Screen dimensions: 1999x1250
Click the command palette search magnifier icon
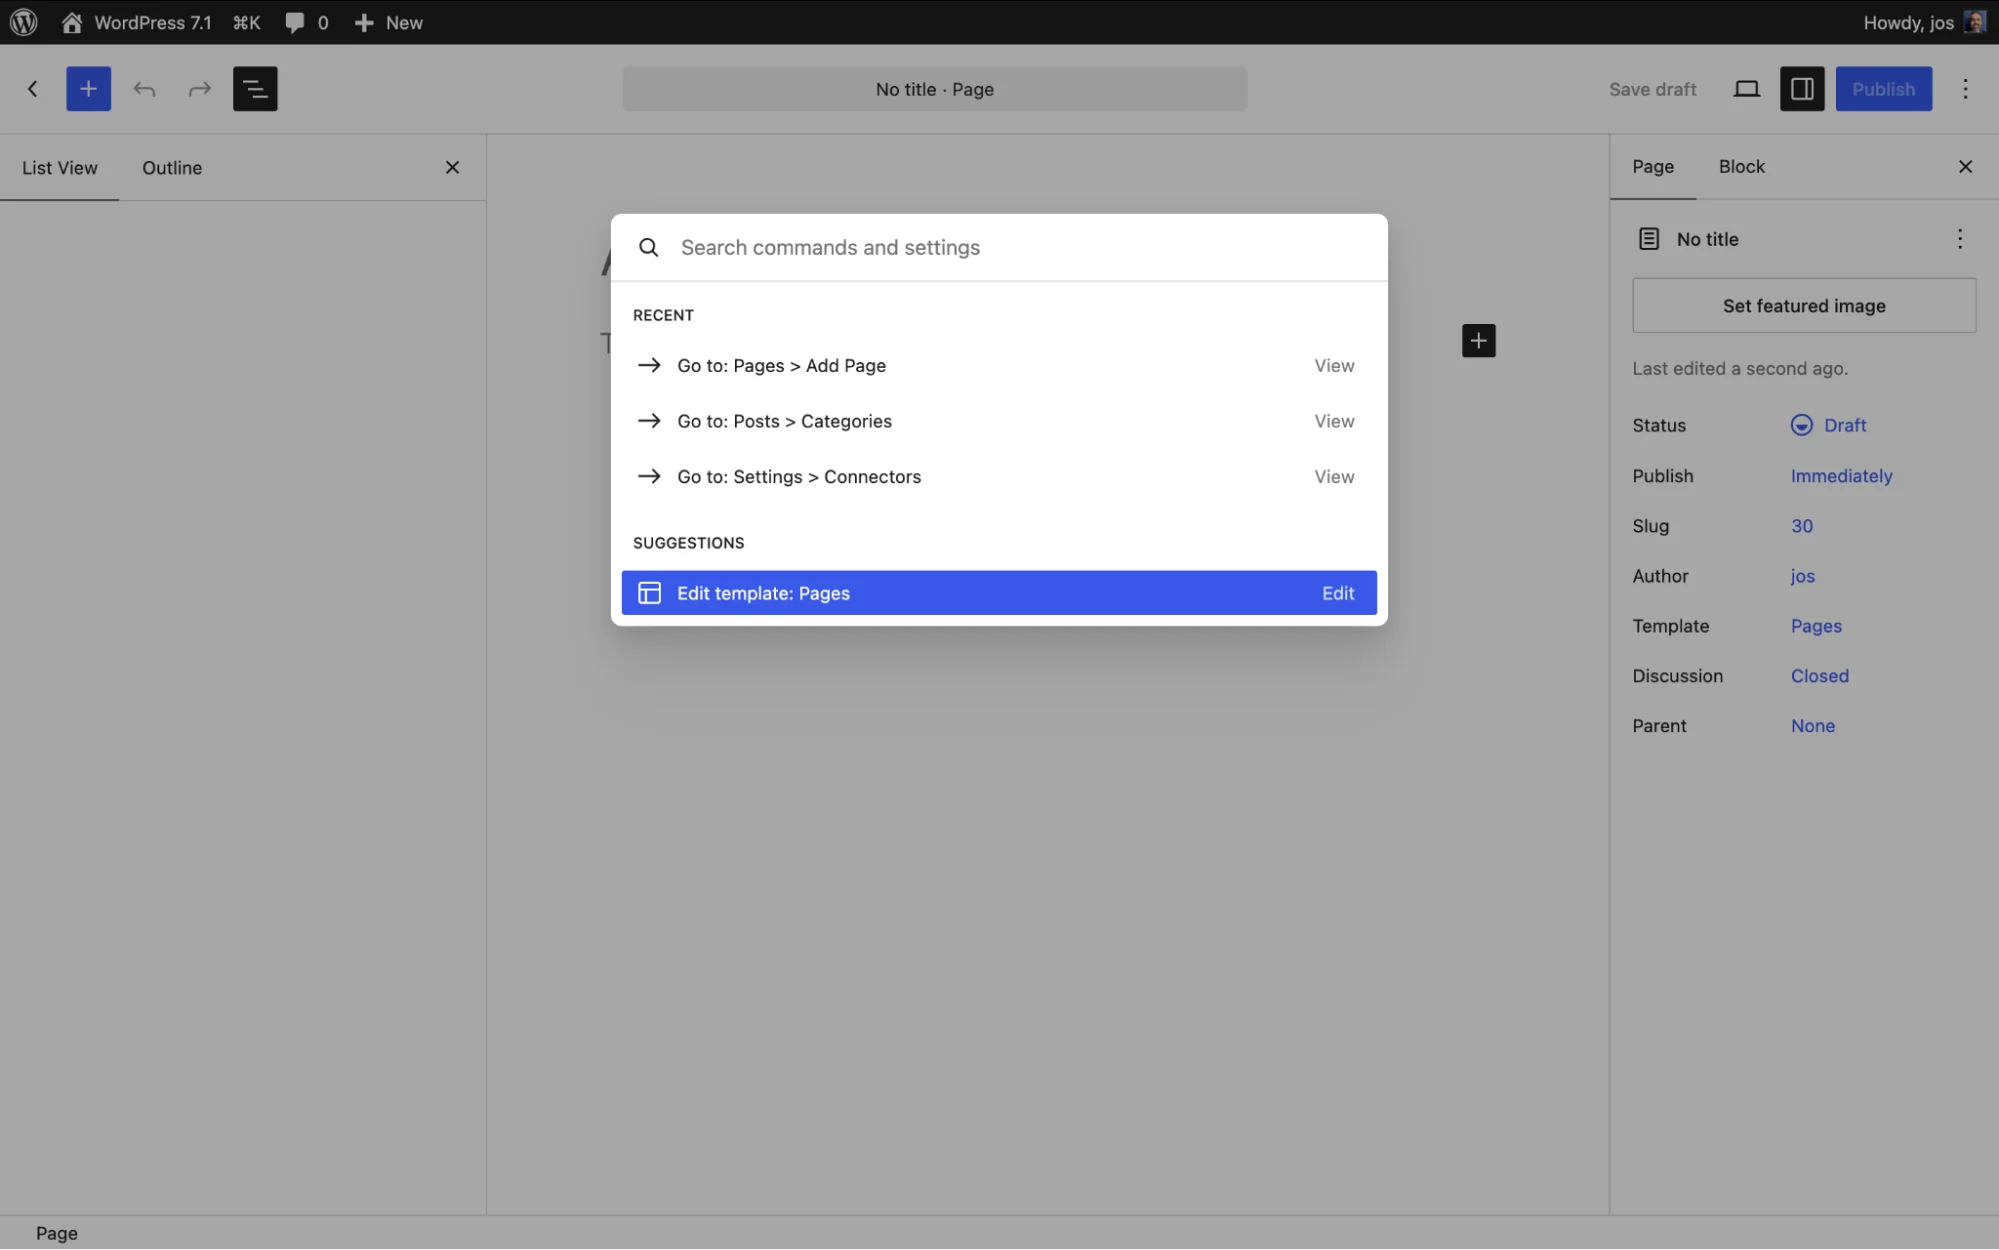tap(648, 247)
